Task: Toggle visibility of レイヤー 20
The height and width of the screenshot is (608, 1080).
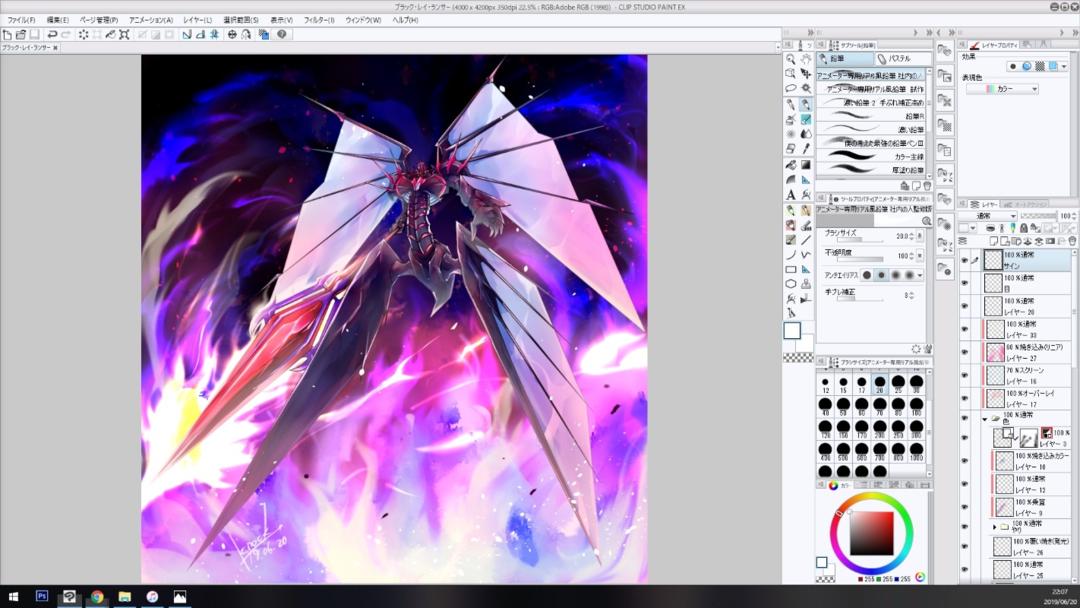Action: pyautogui.click(x=964, y=306)
